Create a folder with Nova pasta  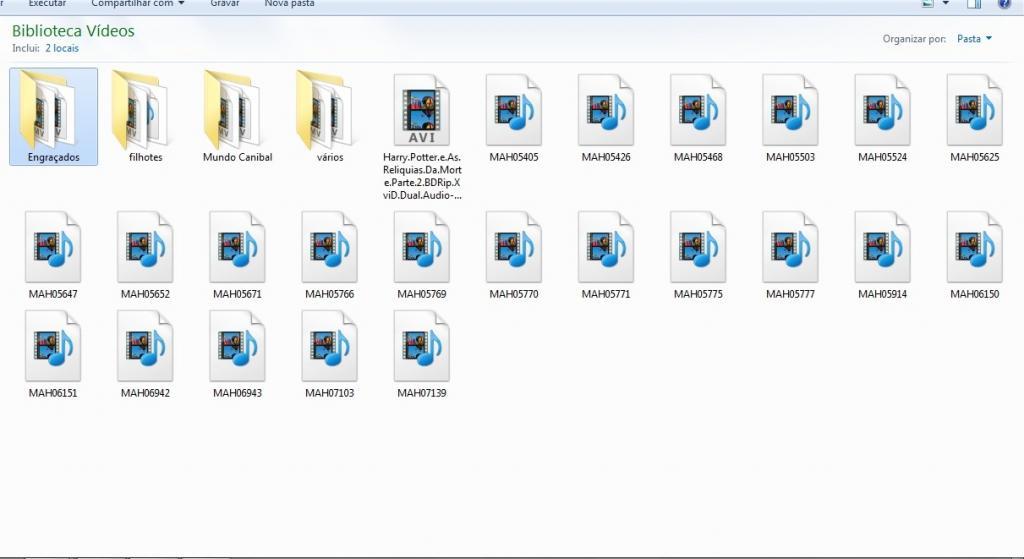[289, 4]
